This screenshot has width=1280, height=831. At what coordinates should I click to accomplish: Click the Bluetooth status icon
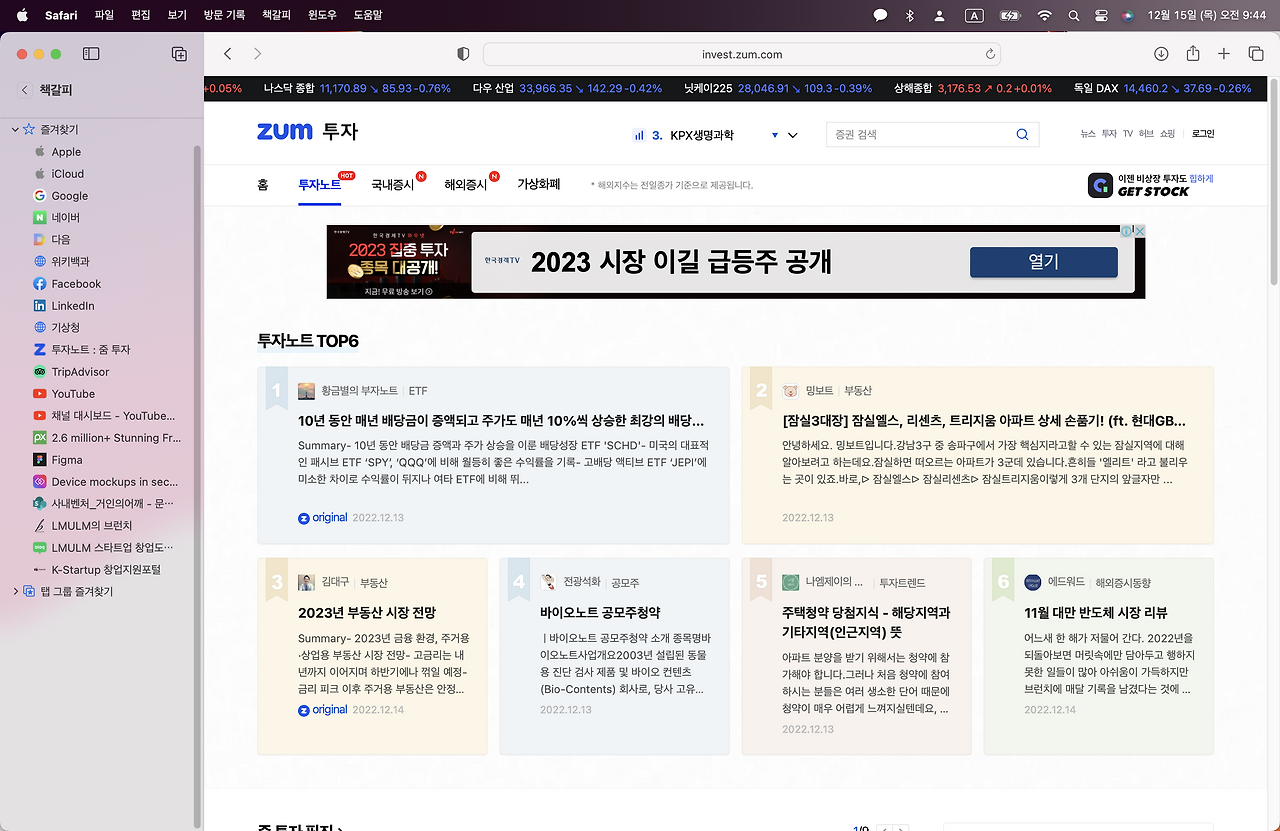click(x=910, y=16)
